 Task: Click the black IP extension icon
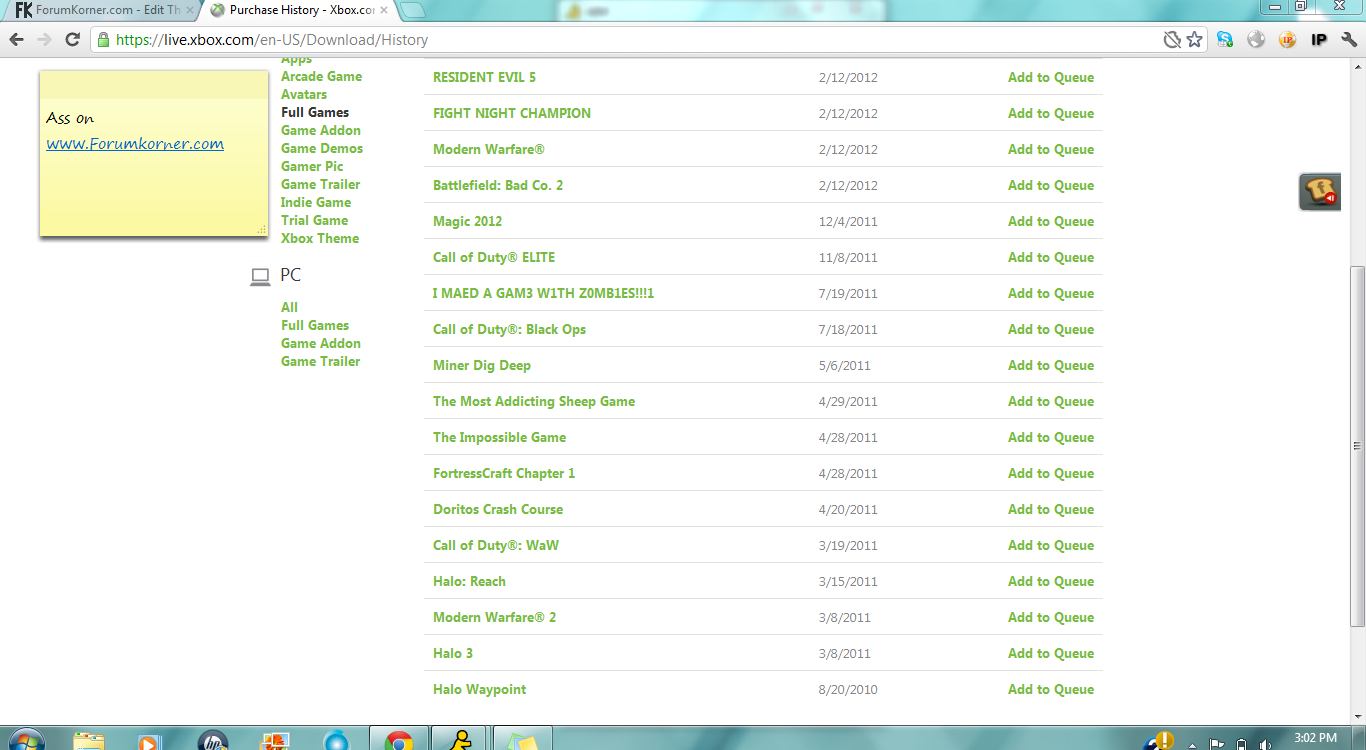click(1318, 40)
